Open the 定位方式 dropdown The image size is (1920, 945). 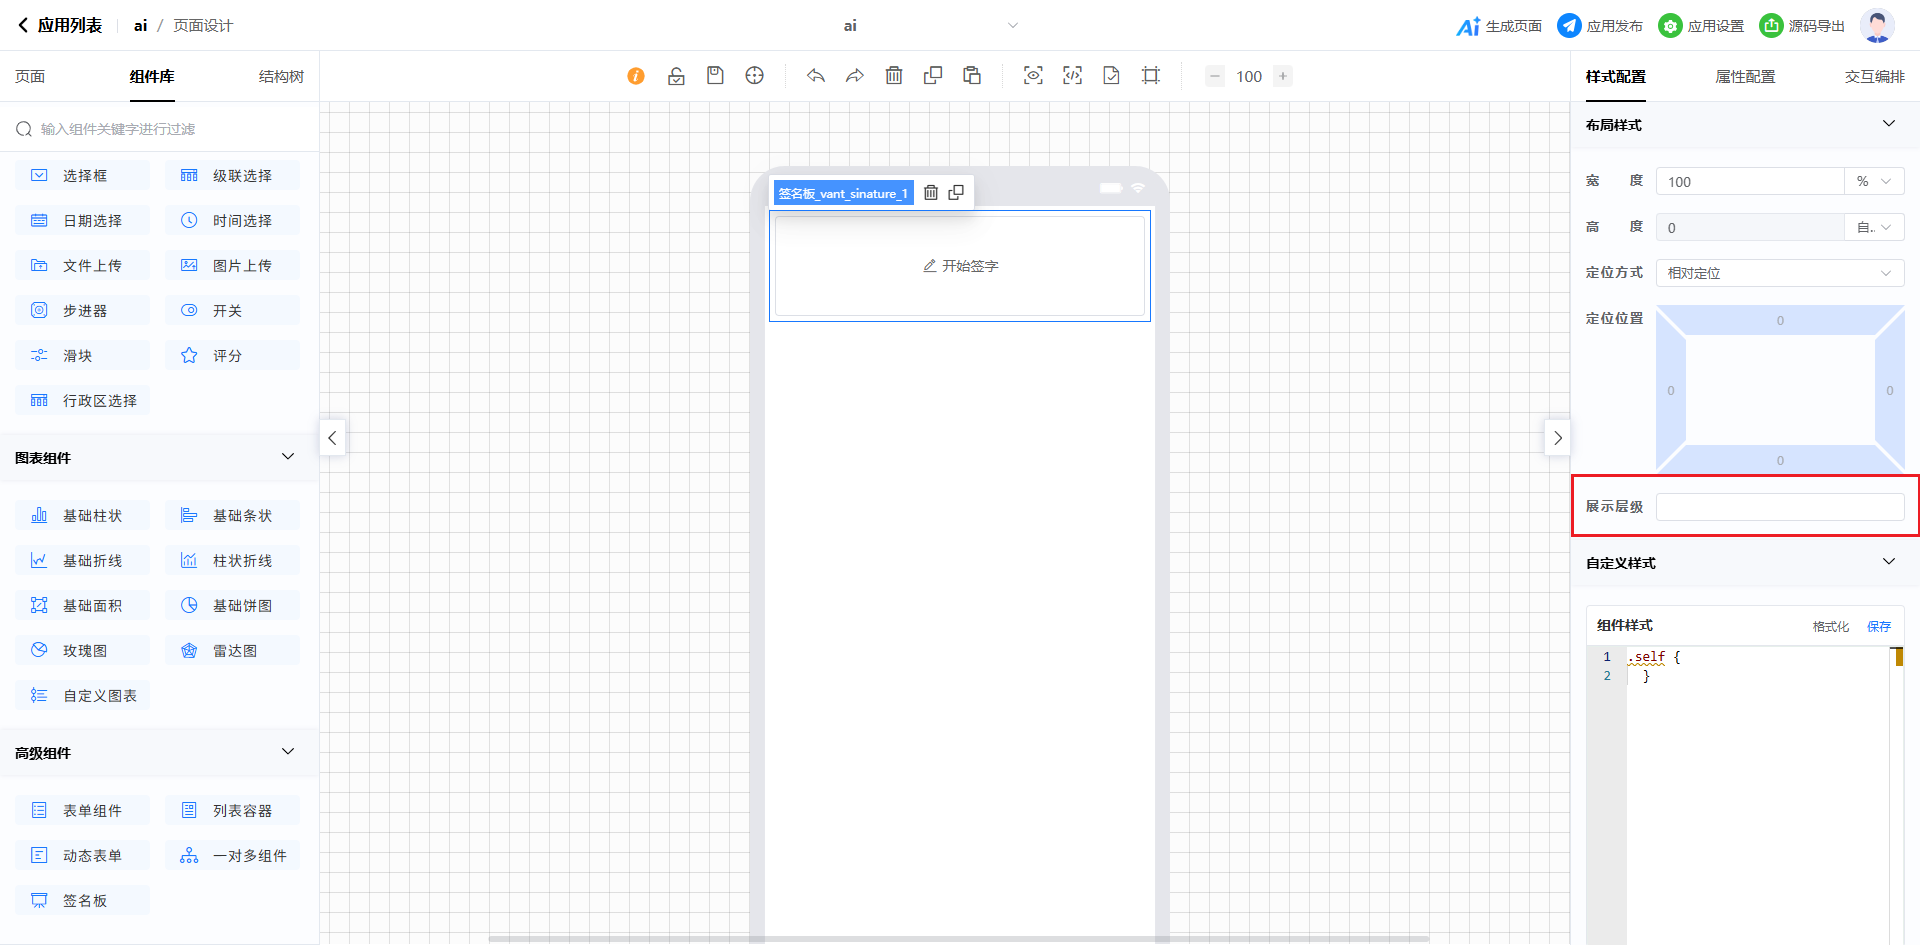pos(1779,273)
